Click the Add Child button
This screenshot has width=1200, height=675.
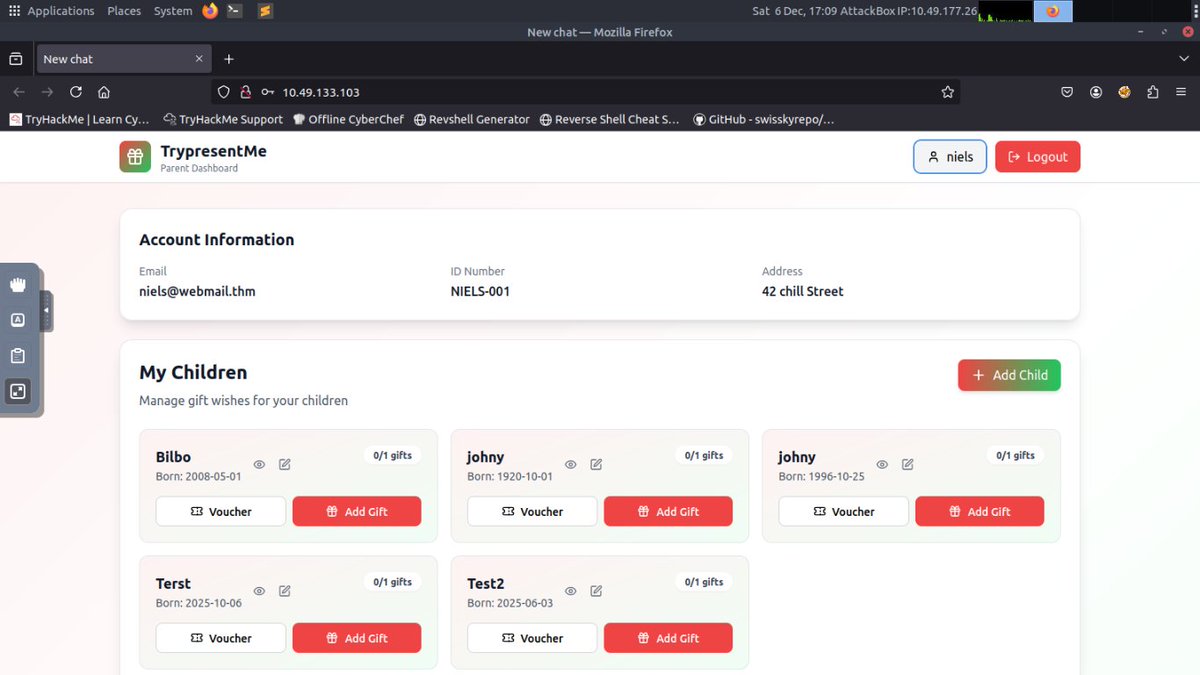1009,375
